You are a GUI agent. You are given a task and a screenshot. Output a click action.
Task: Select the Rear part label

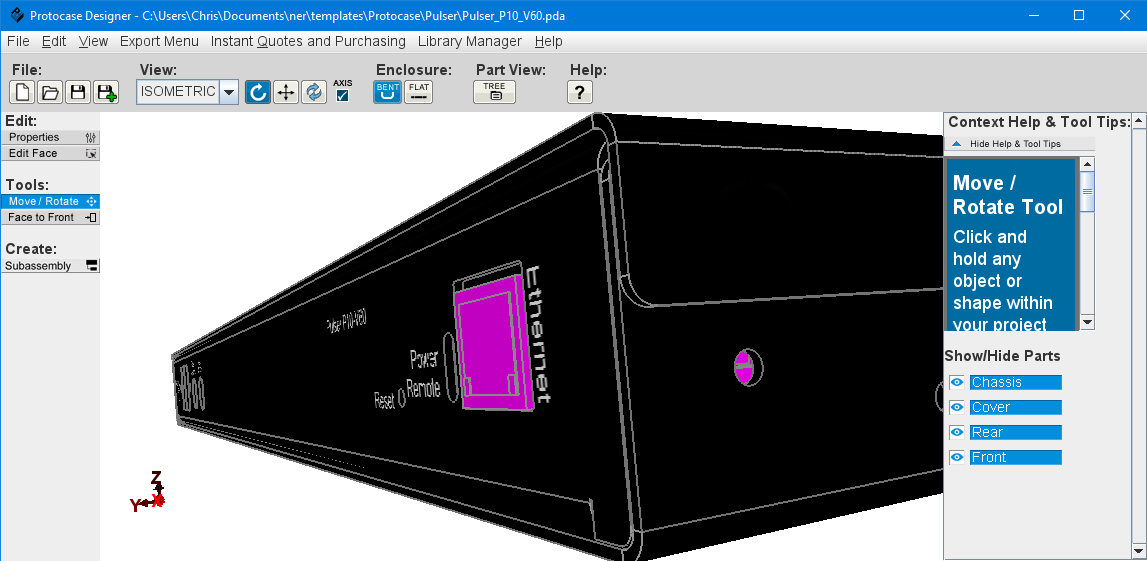point(1015,432)
